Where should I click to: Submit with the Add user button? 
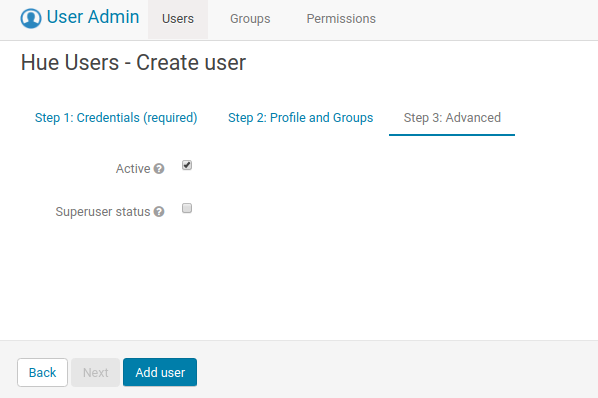click(x=160, y=372)
